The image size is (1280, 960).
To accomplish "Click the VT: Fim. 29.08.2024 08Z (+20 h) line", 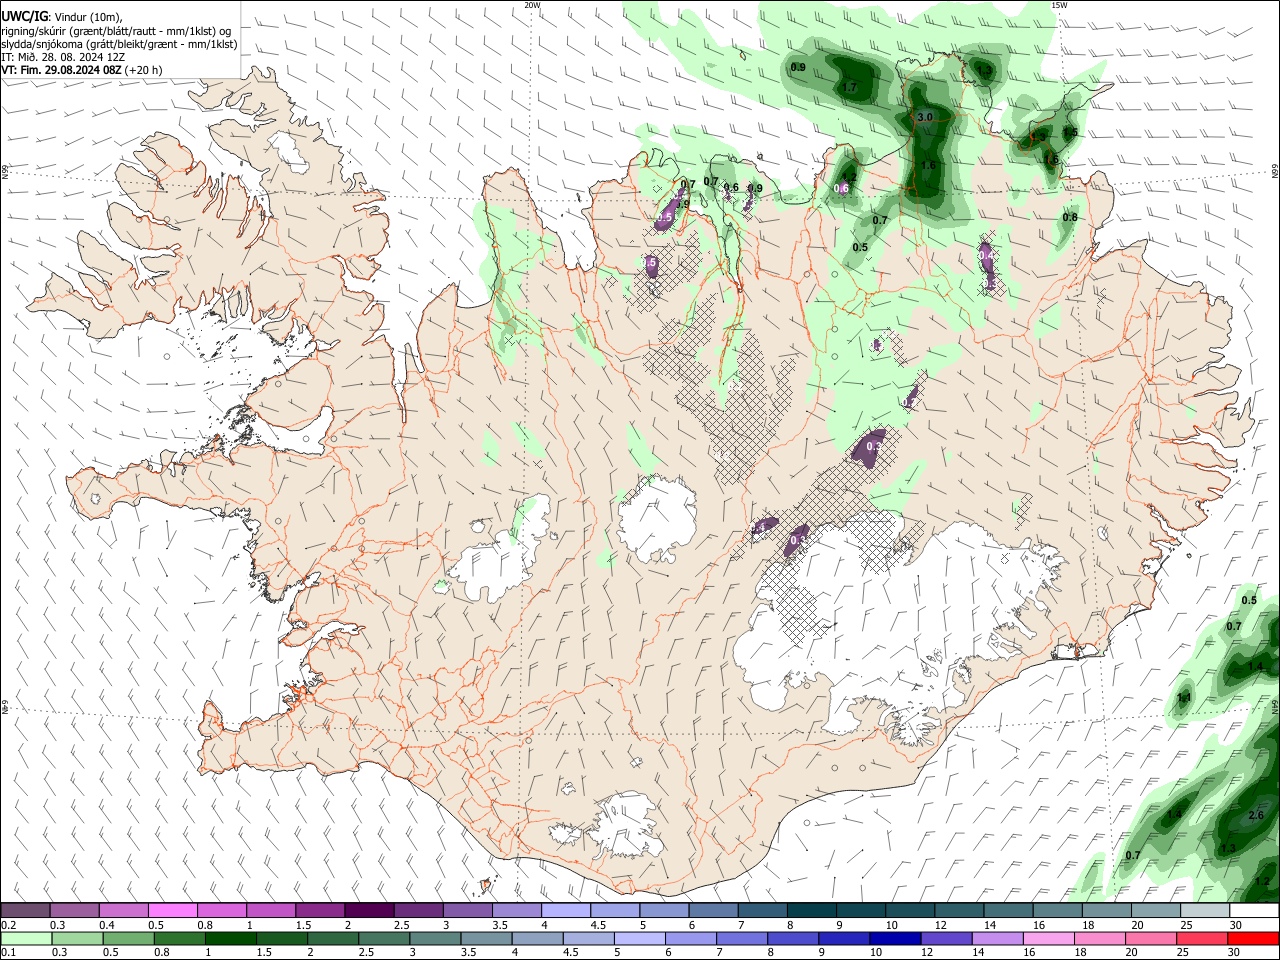I will pyautogui.click(x=82, y=70).
